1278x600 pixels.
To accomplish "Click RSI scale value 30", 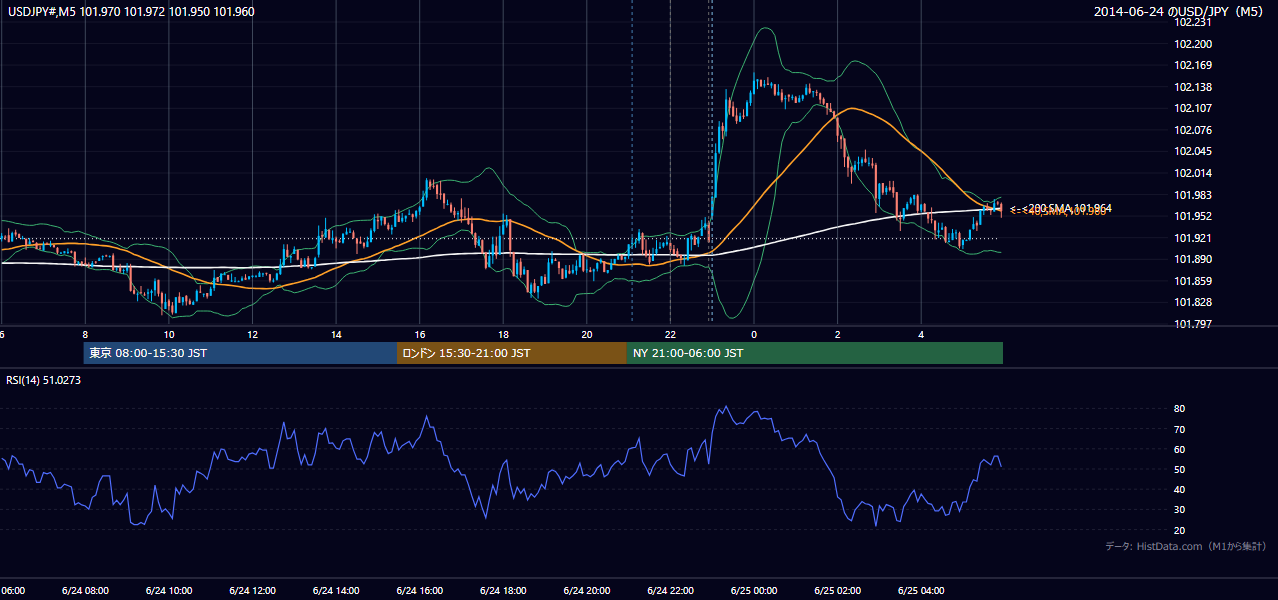I will (1180, 510).
